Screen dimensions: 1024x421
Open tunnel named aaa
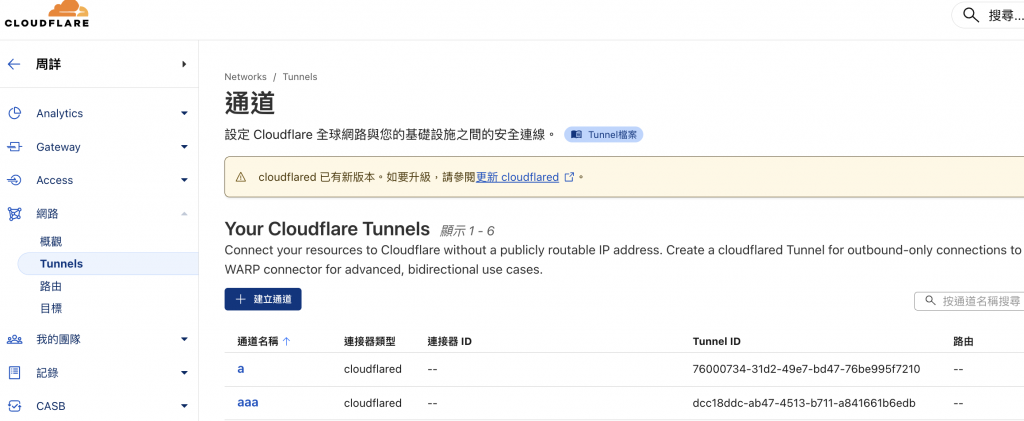(248, 403)
